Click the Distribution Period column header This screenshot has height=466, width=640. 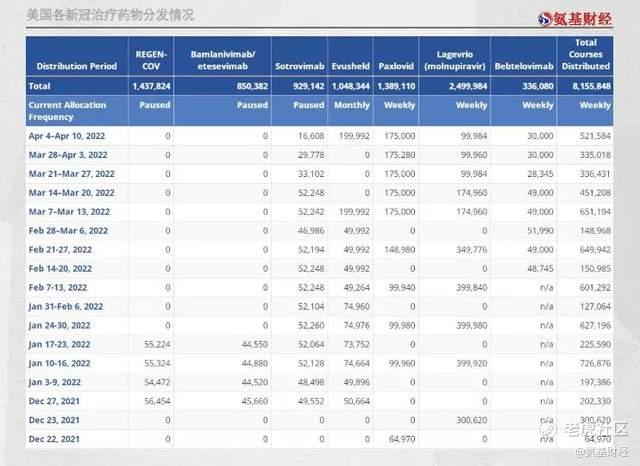pyautogui.click(x=75, y=66)
